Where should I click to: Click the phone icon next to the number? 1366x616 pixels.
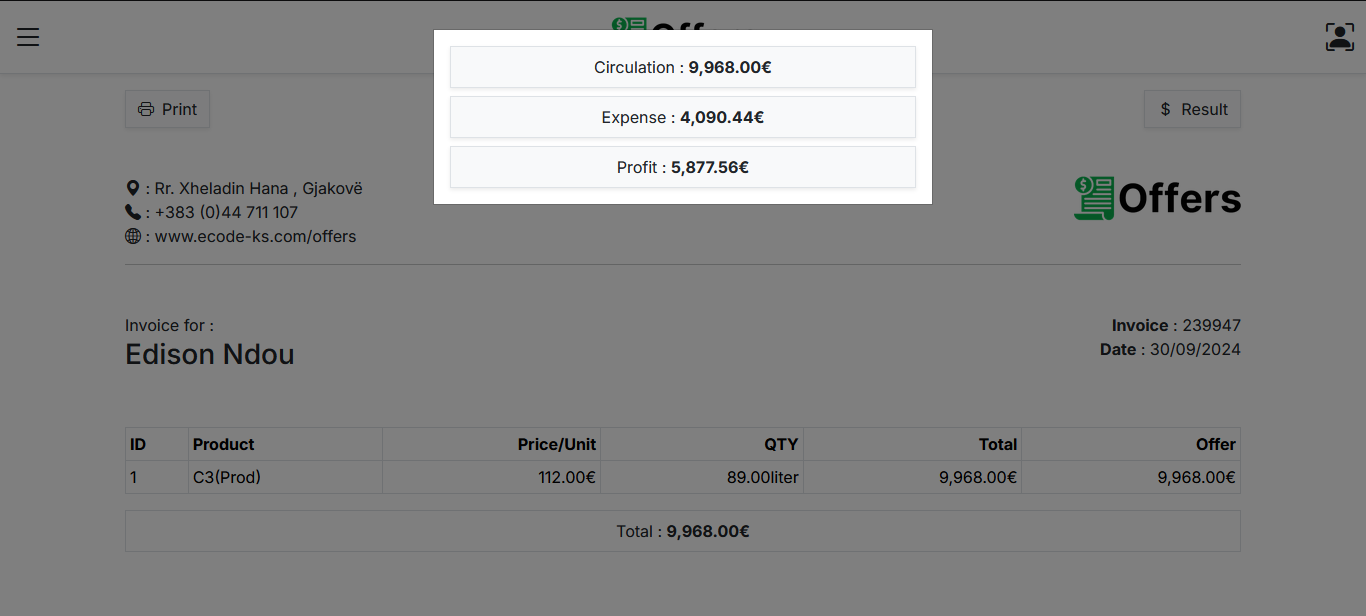[133, 212]
